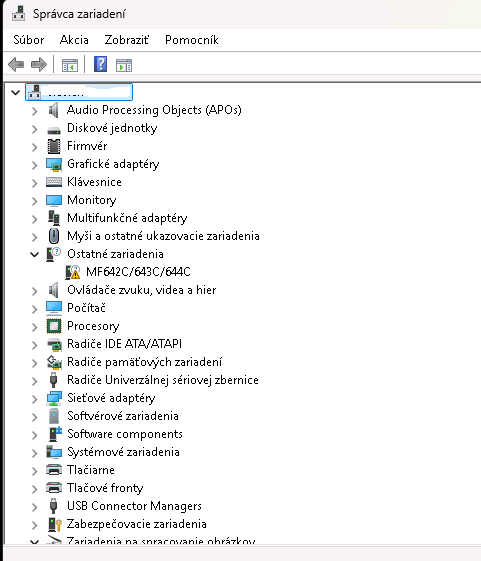
Task: Open the Zobraziť menu
Action: click(x=127, y=40)
